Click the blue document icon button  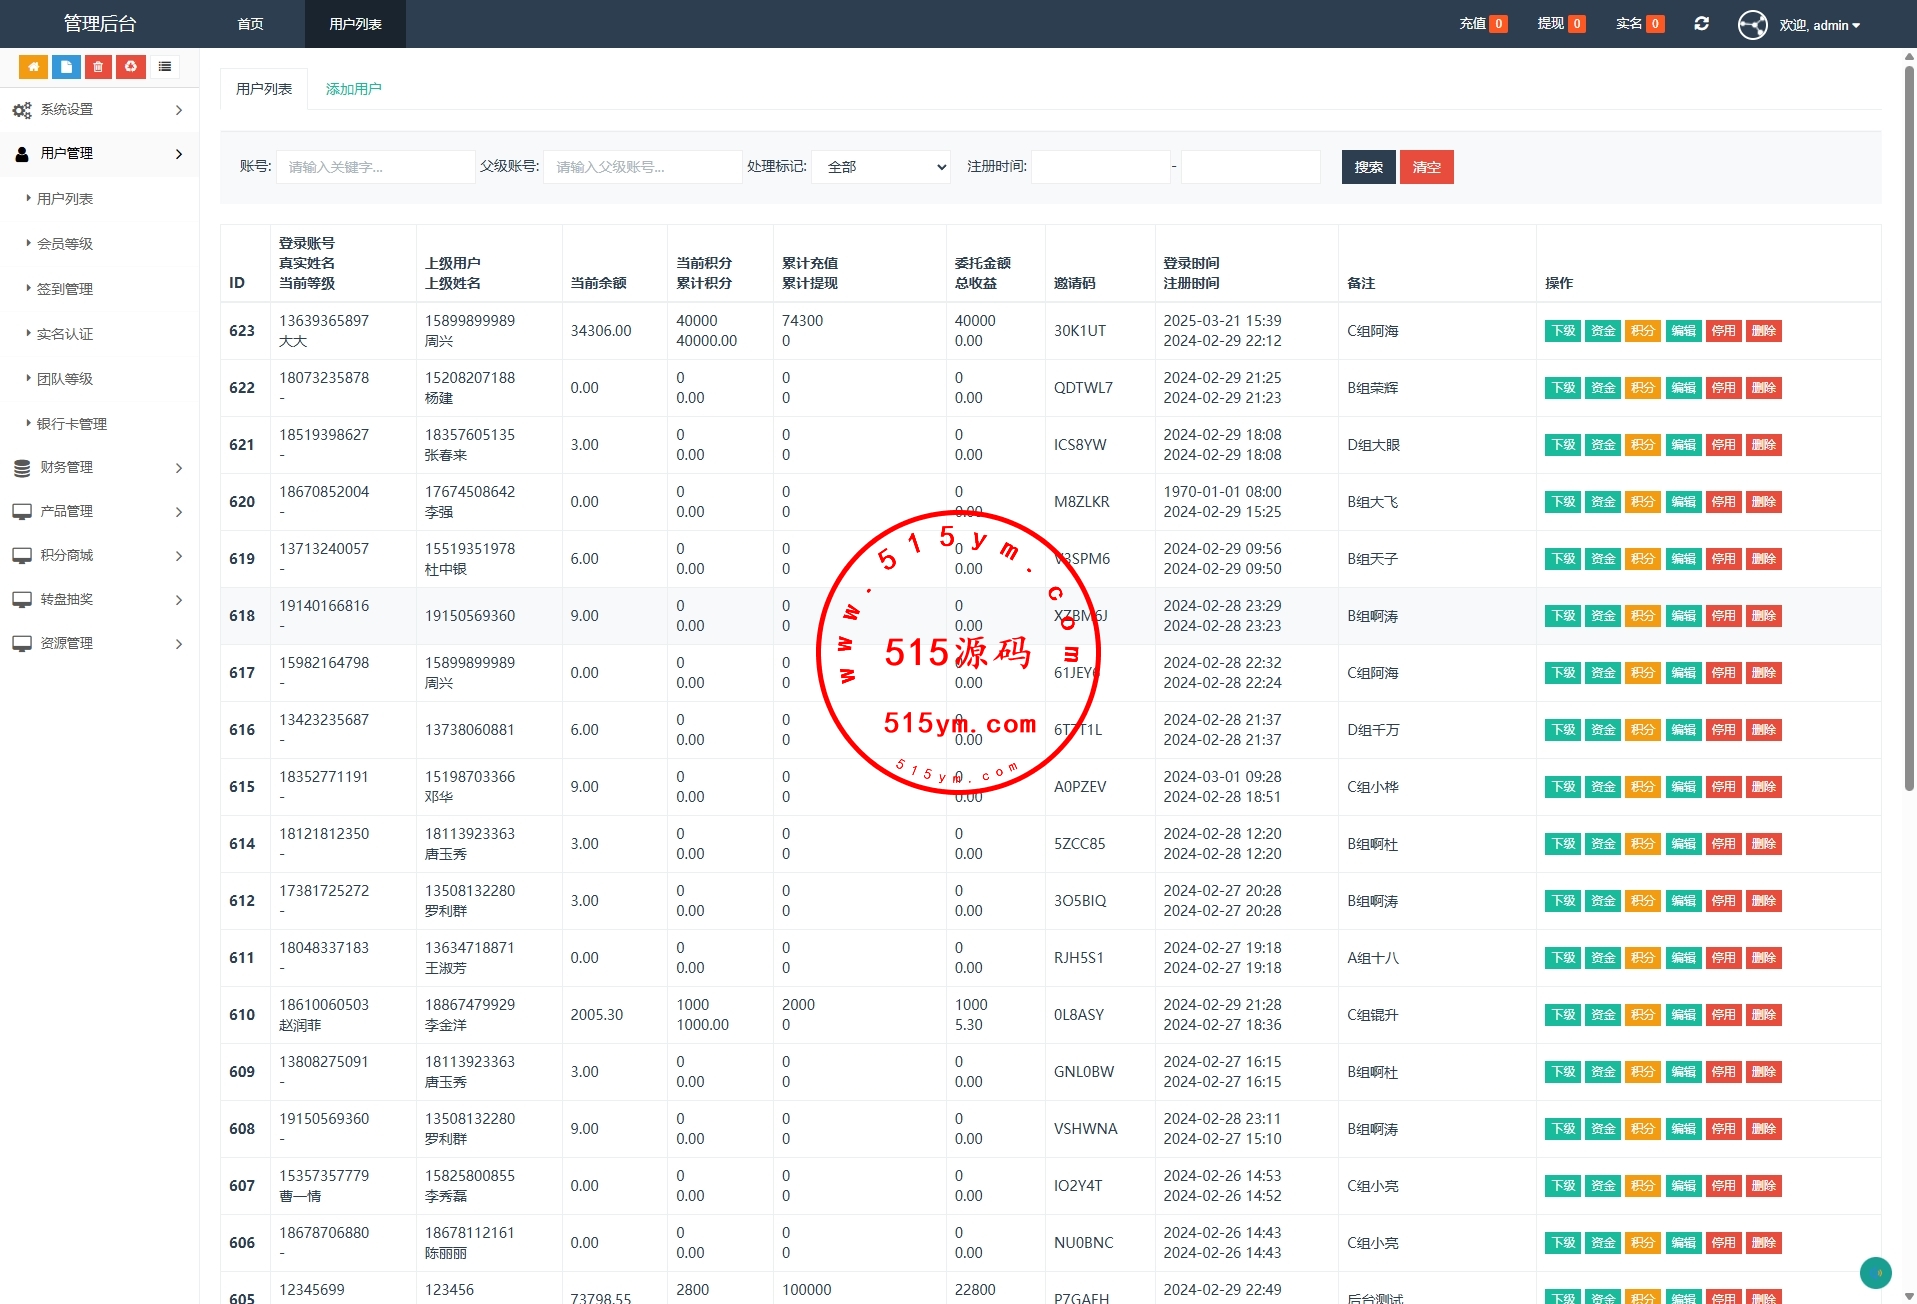point(66,67)
